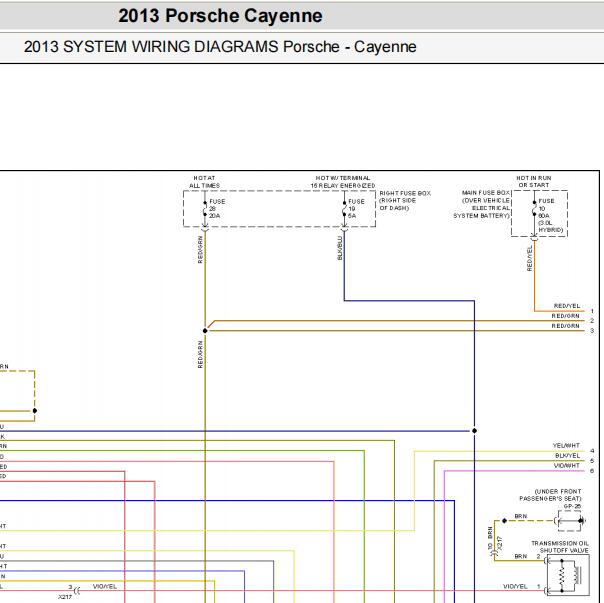Image resolution: width=604 pixels, height=603 pixels.
Task: Click the "MAIN FUSE BOX" description text
Action: pyautogui.click(x=482, y=204)
